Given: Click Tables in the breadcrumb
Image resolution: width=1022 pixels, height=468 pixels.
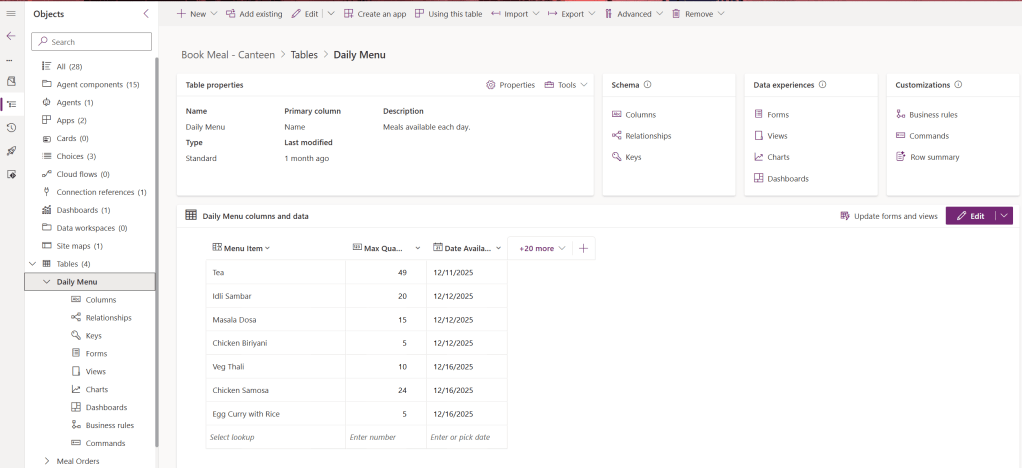Looking at the screenshot, I should (304, 55).
